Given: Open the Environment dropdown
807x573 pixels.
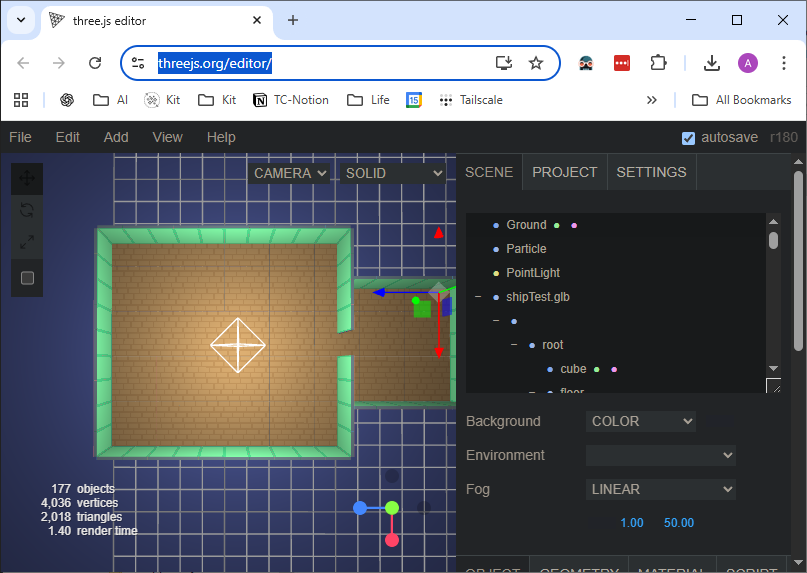Looking at the screenshot, I should [x=661, y=455].
